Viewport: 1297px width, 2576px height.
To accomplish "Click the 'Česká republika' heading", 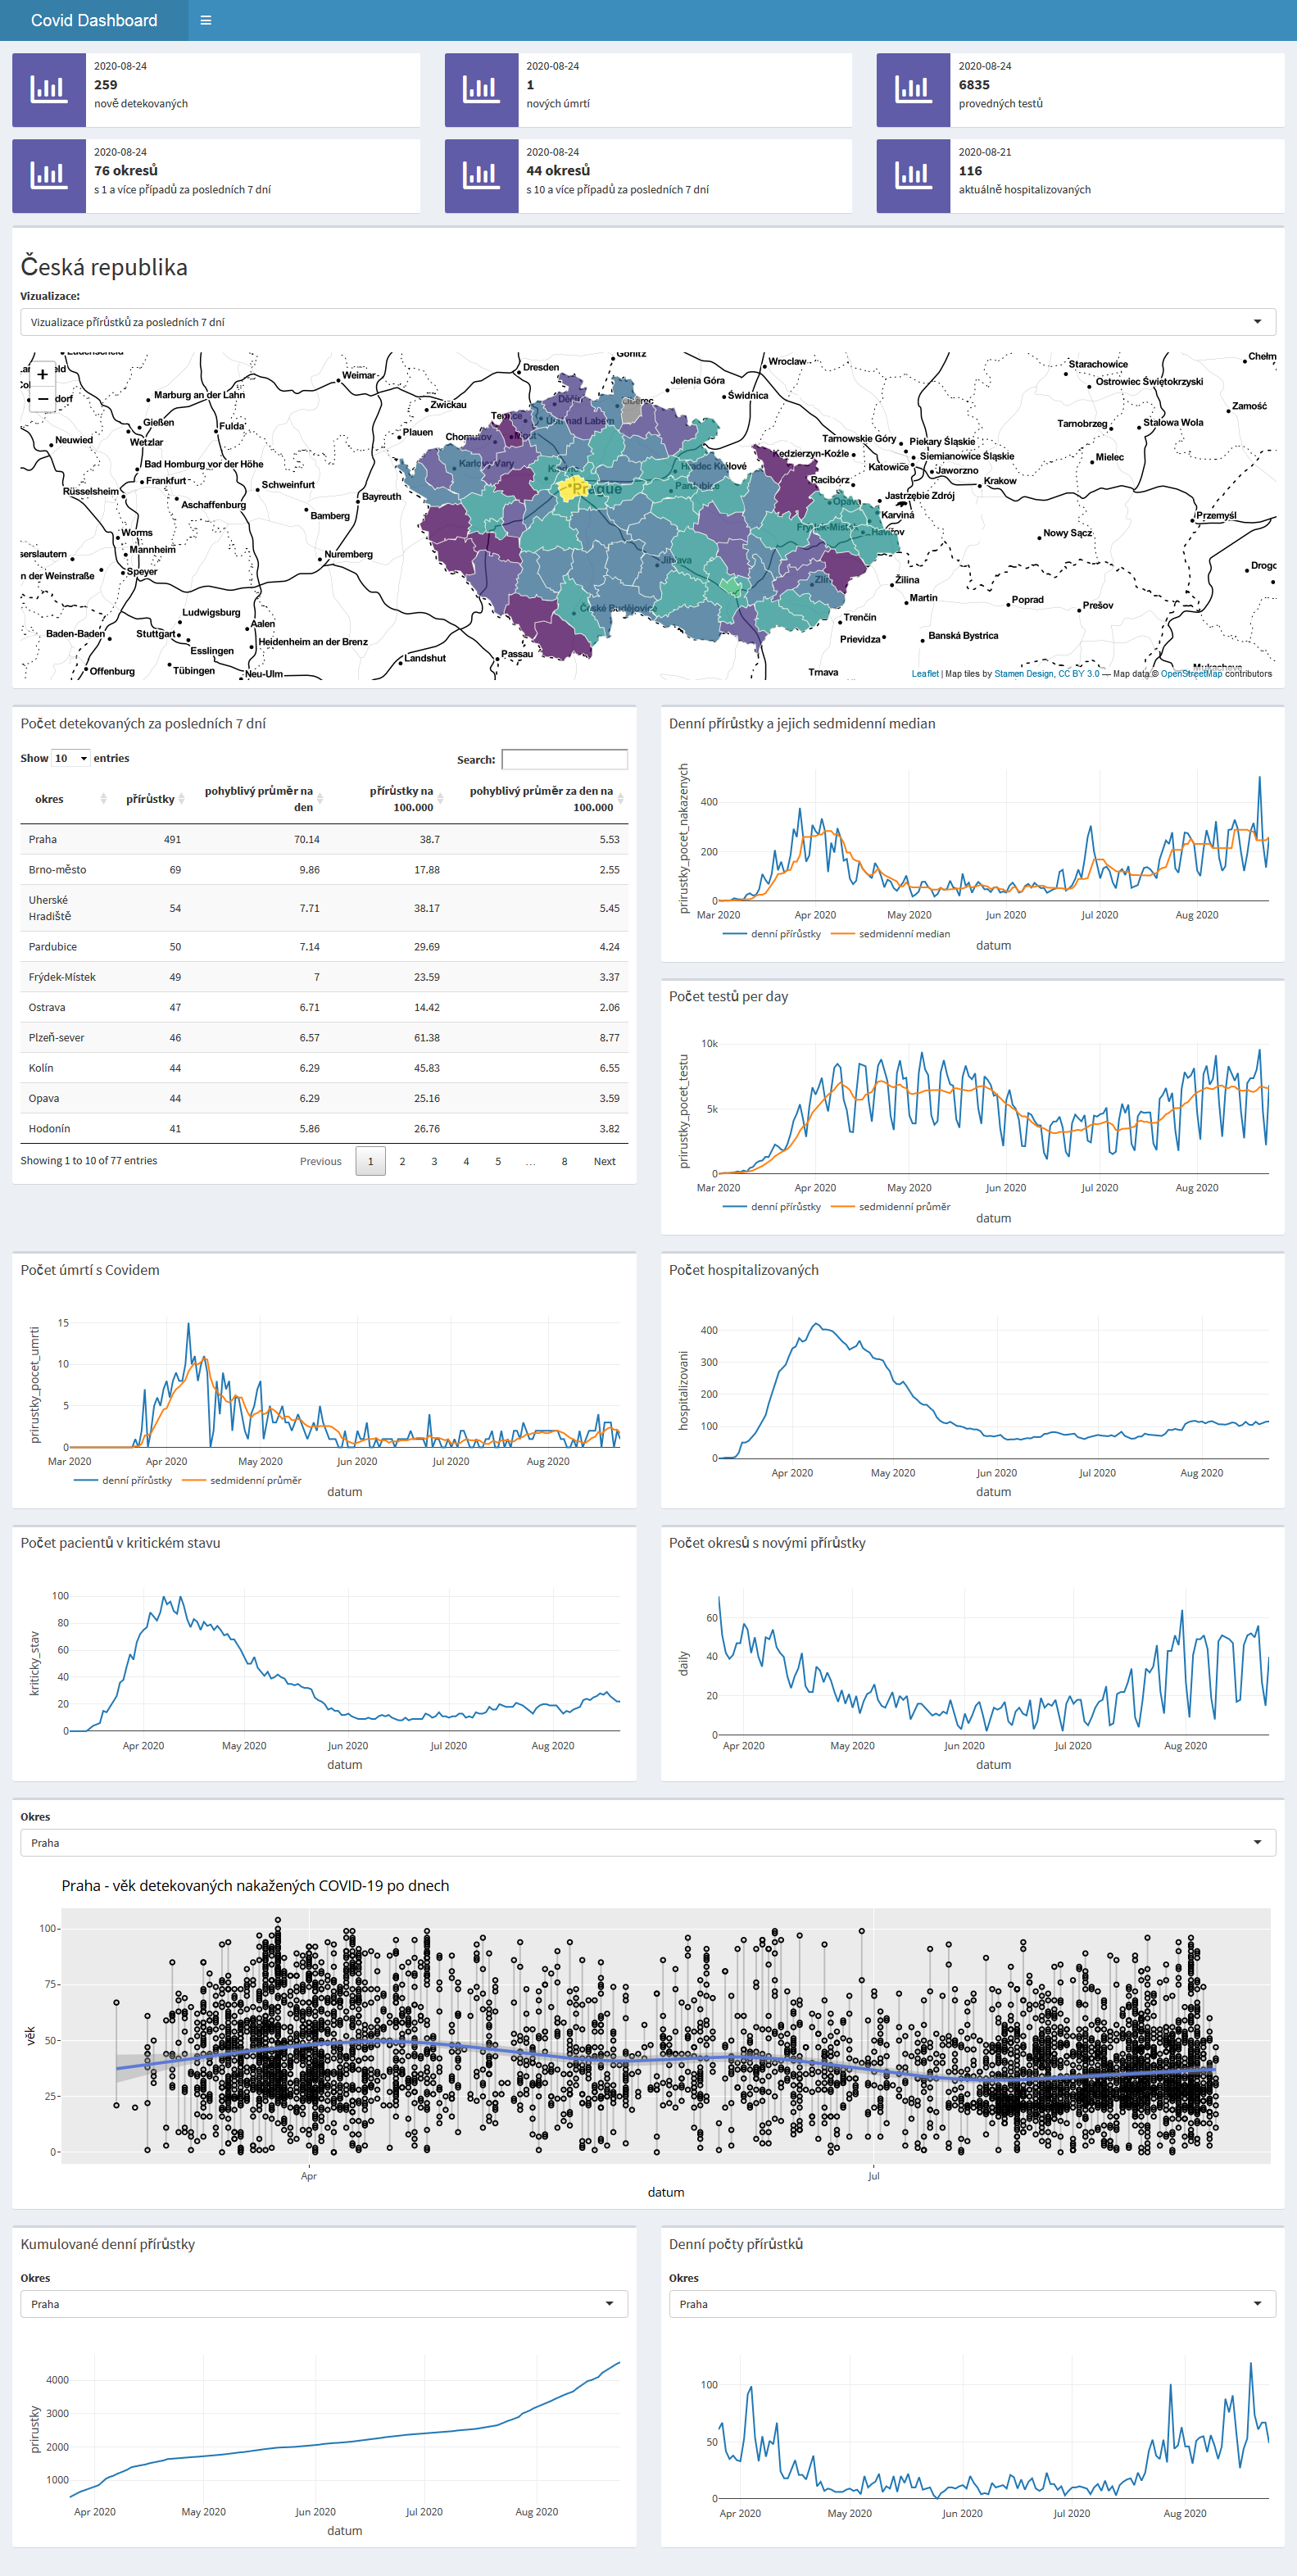I will point(104,267).
